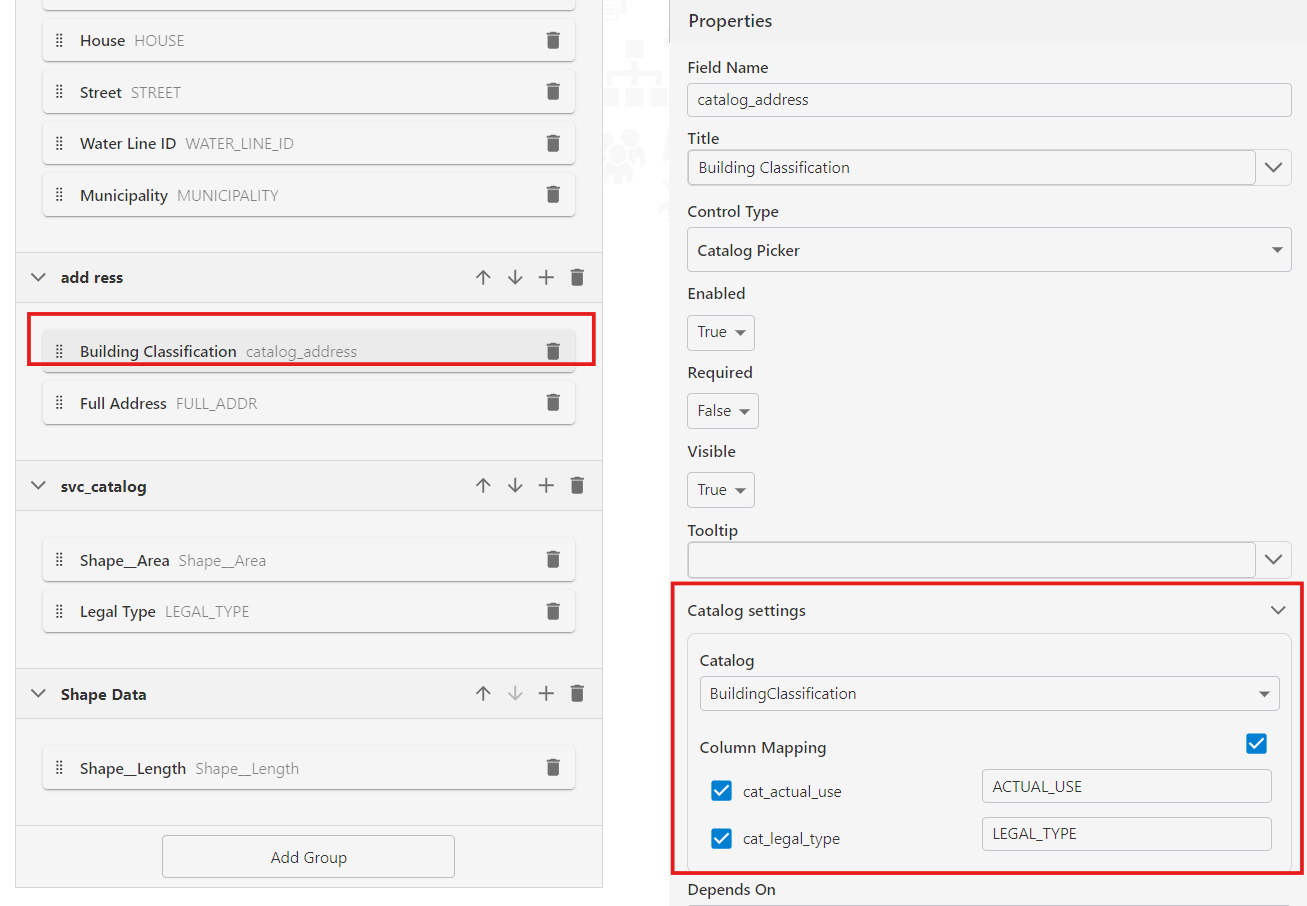Uncheck the cat_actual_use column mapping
This screenshot has height=906, width=1307.
click(x=721, y=791)
